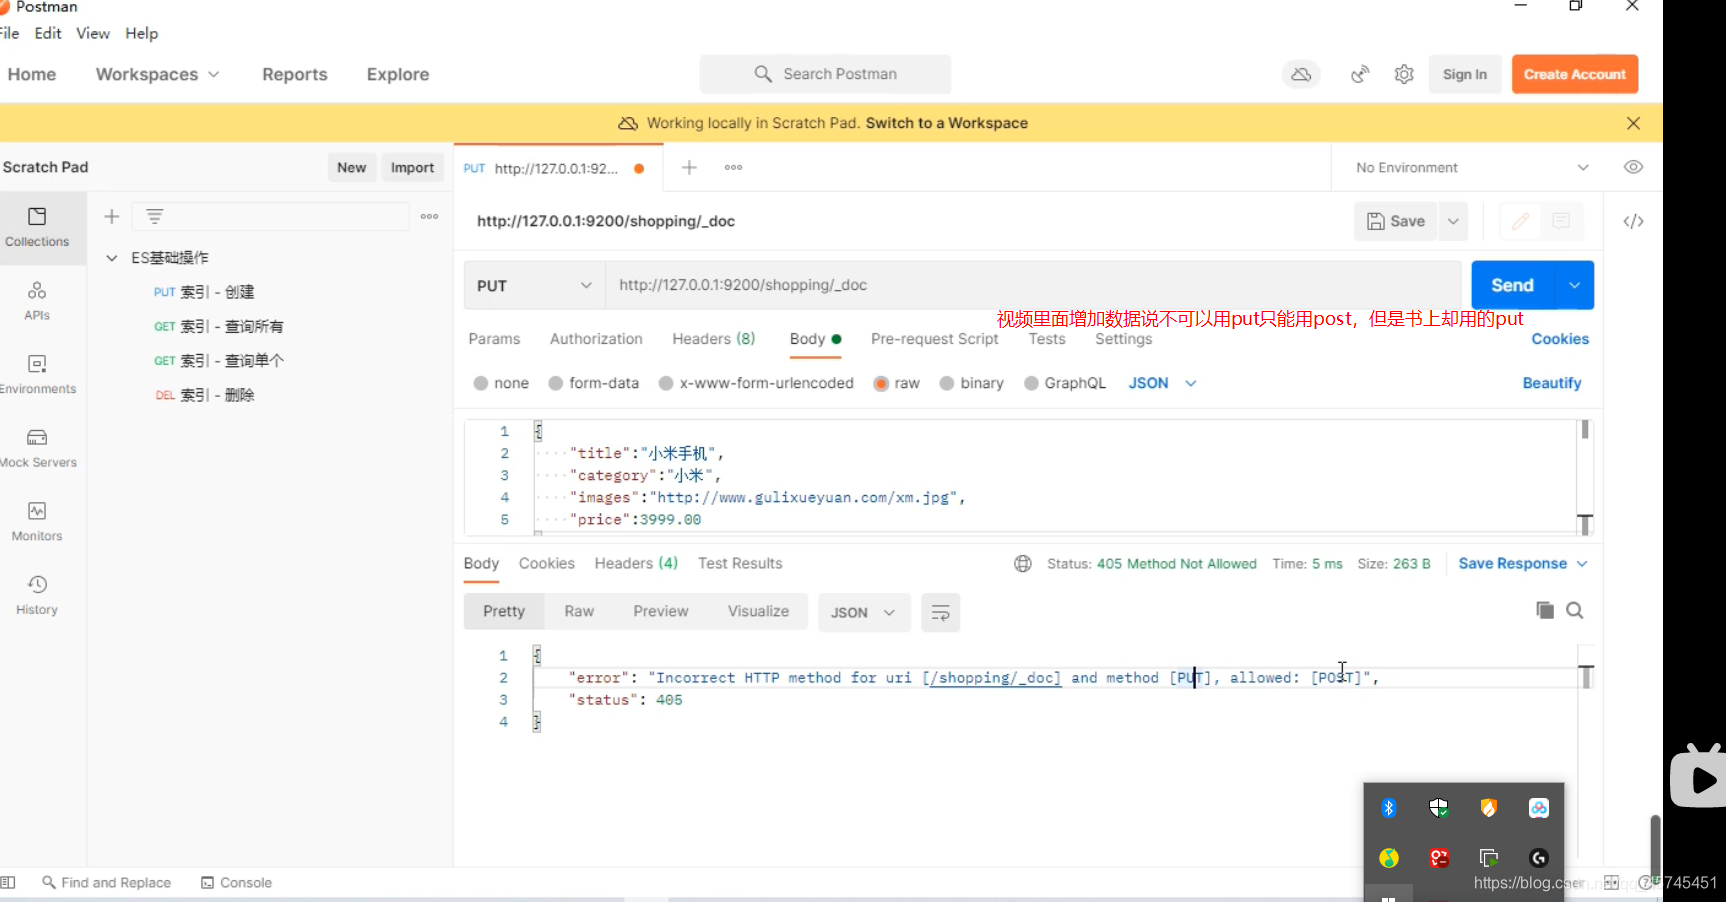
Task: Click the network globe icon beside Status
Action: coord(1023,564)
